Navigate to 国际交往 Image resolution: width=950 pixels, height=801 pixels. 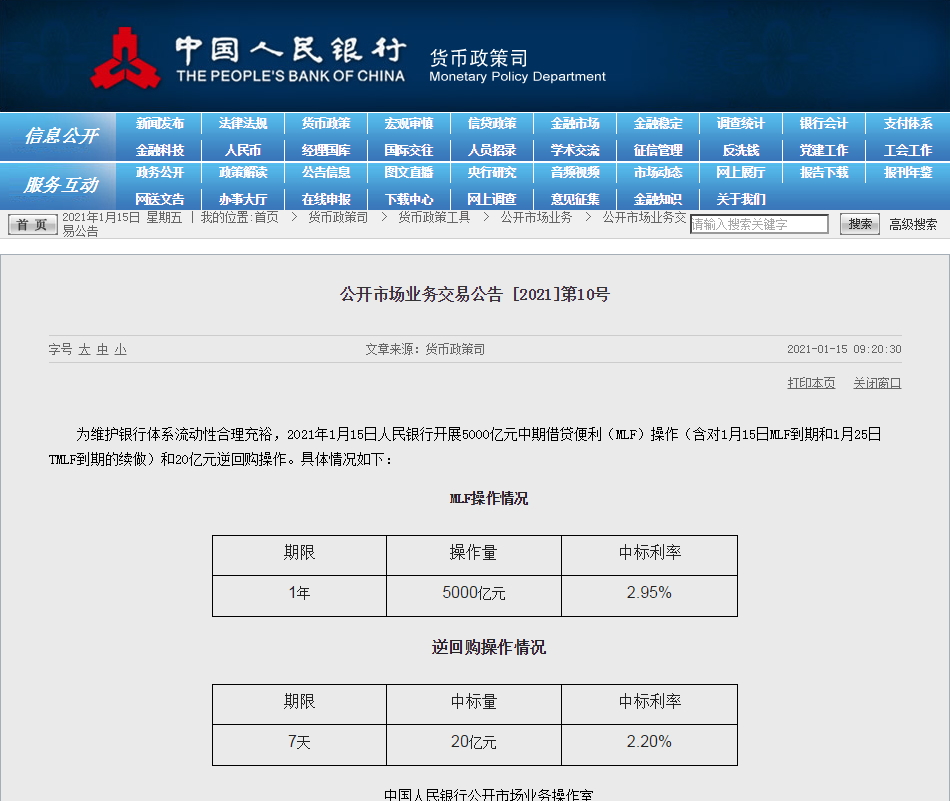(x=409, y=150)
